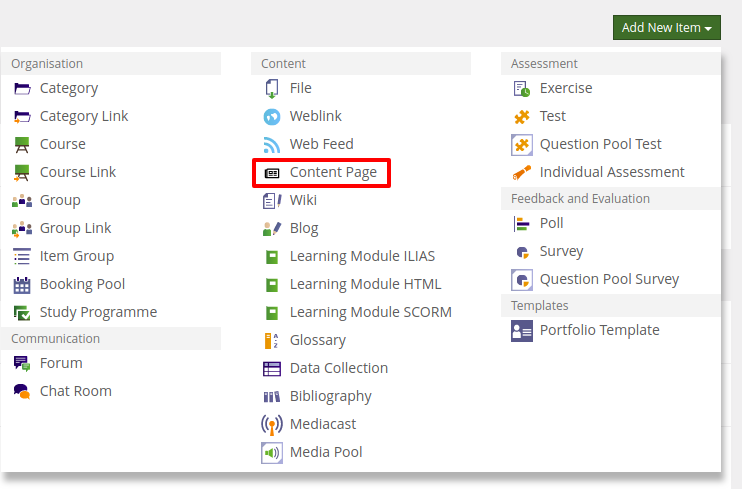Click the Course icon

click(x=22, y=144)
